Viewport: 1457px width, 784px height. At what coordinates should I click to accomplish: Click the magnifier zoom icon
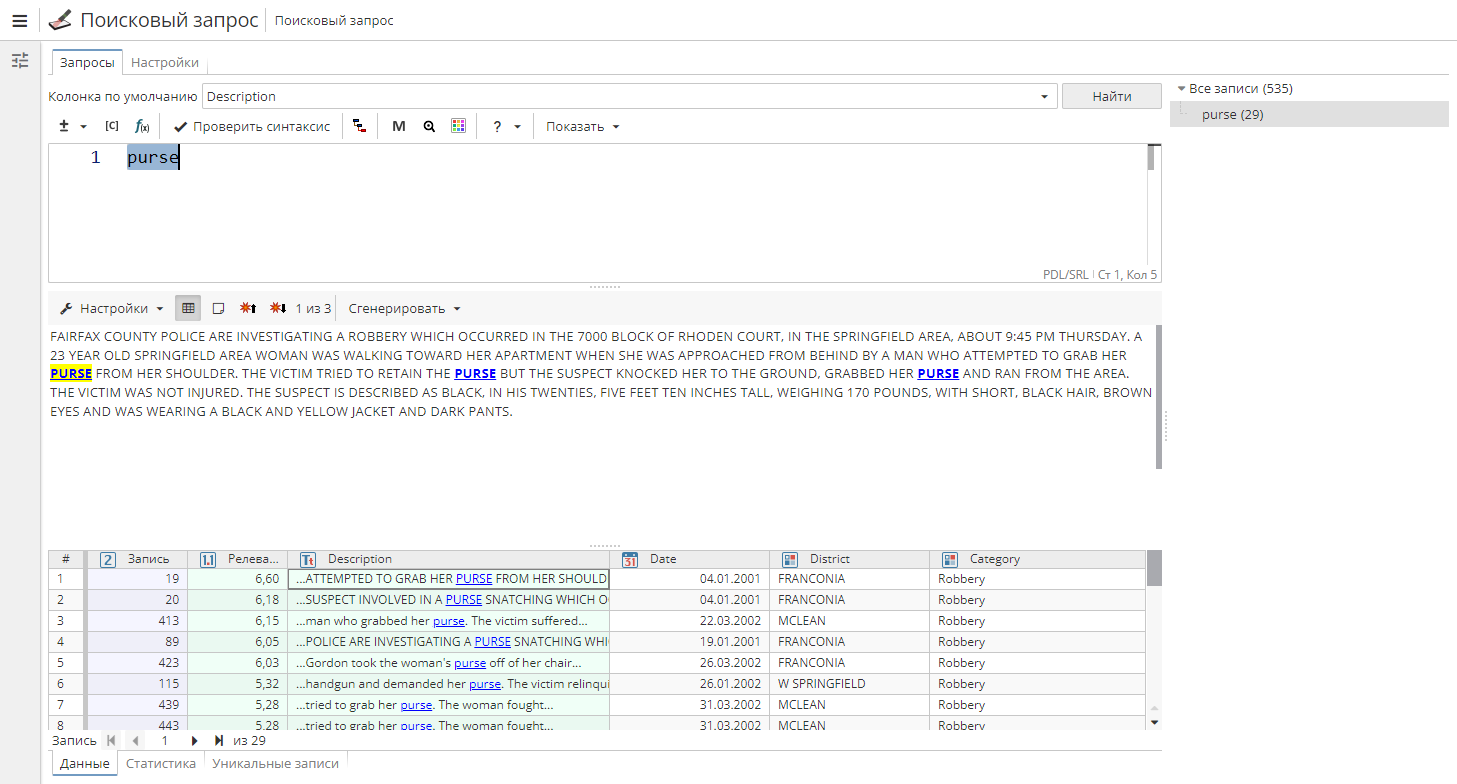[429, 126]
